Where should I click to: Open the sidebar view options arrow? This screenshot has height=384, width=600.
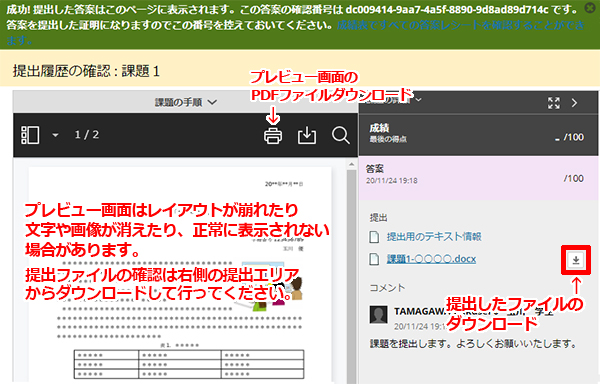click(x=55, y=135)
